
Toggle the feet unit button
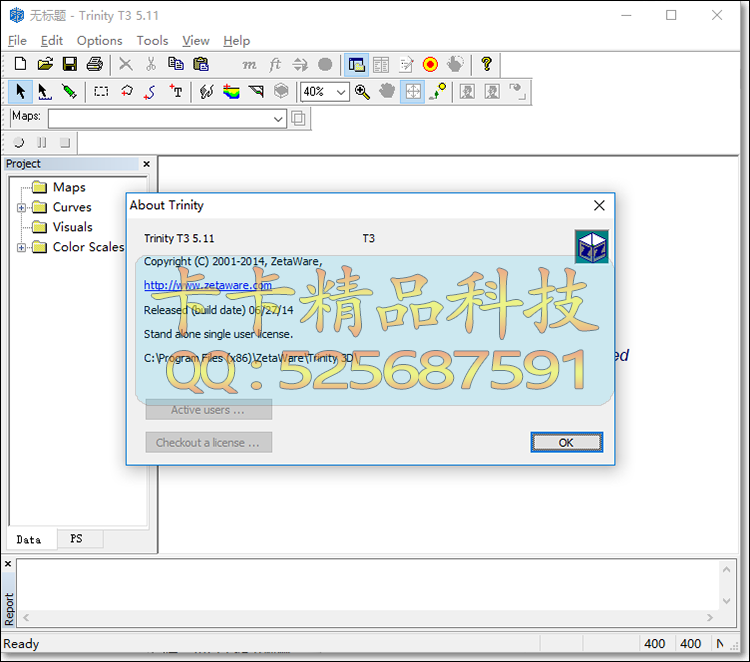pos(275,64)
